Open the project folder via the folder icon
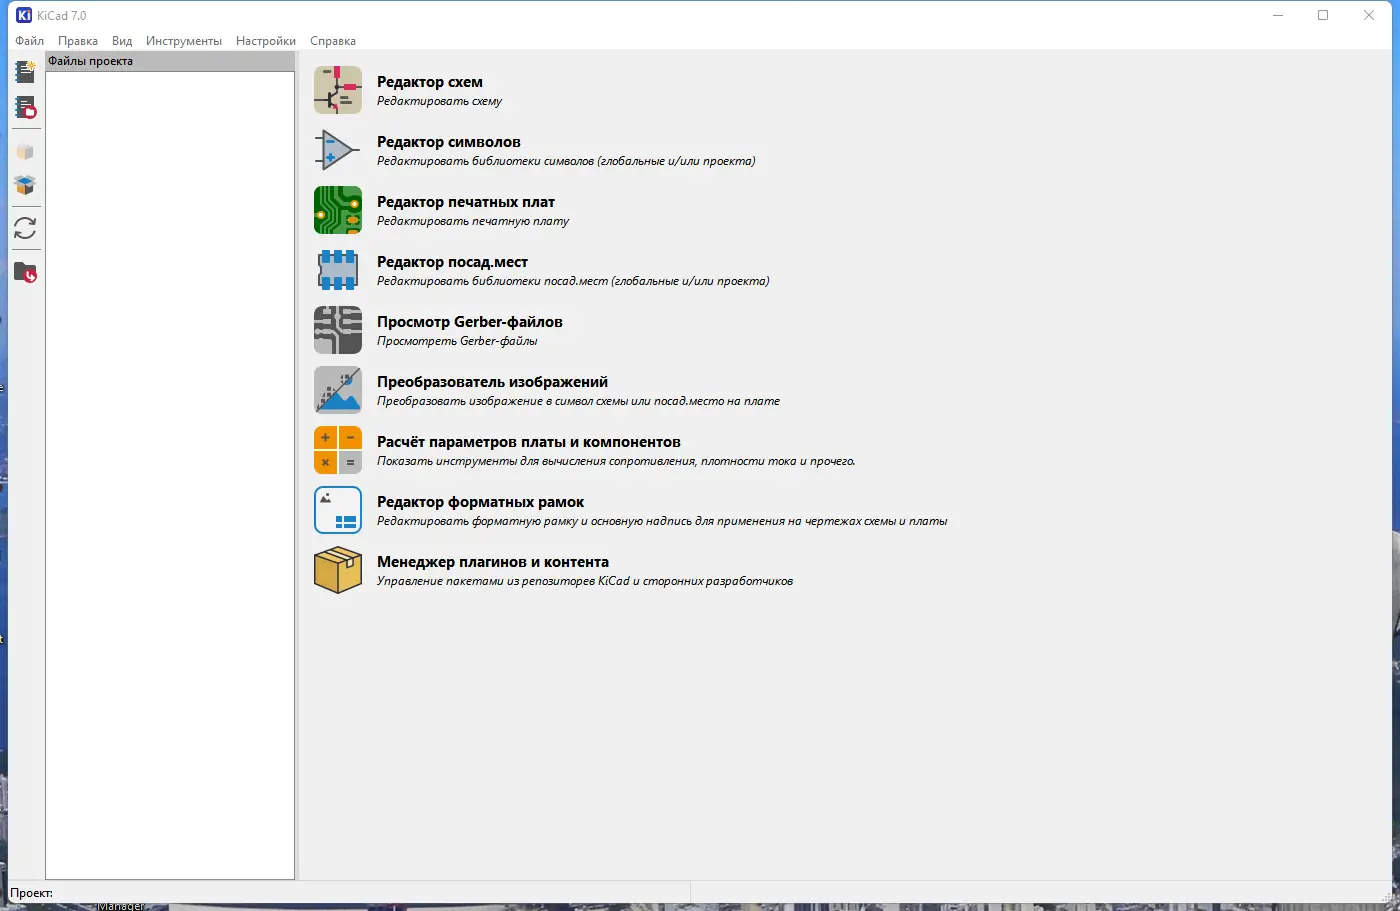This screenshot has height=911, width=1400. (x=25, y=272)
